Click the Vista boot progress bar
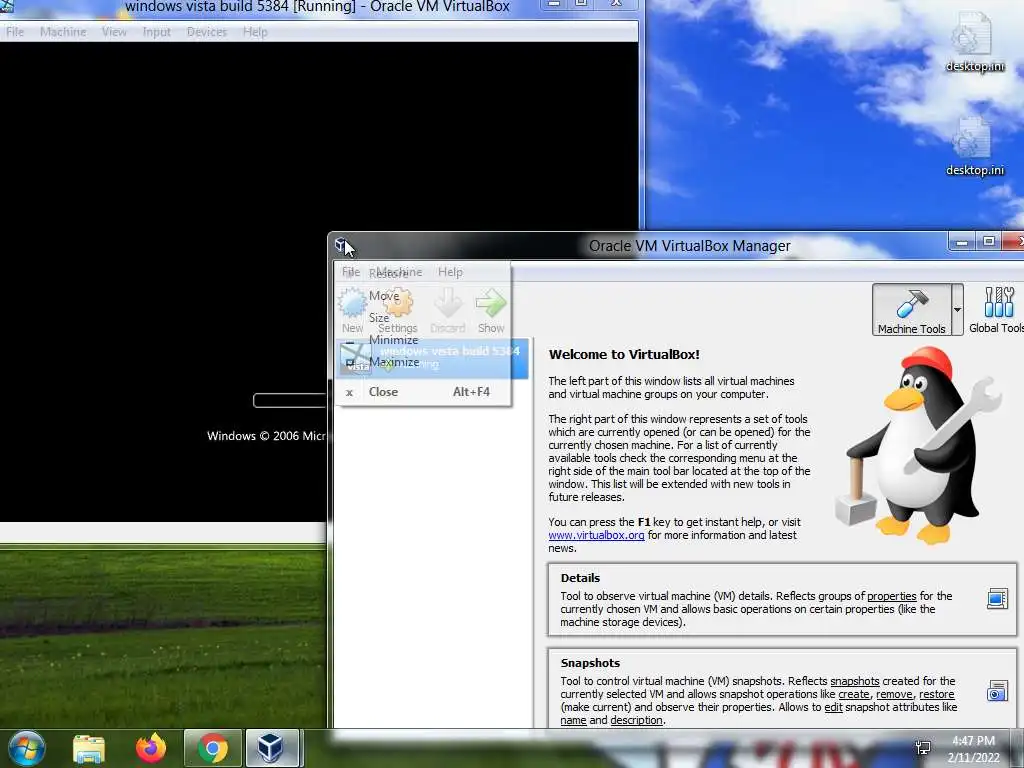The image size is (1024, 768). pyautogui.click(x=289, y=400)
